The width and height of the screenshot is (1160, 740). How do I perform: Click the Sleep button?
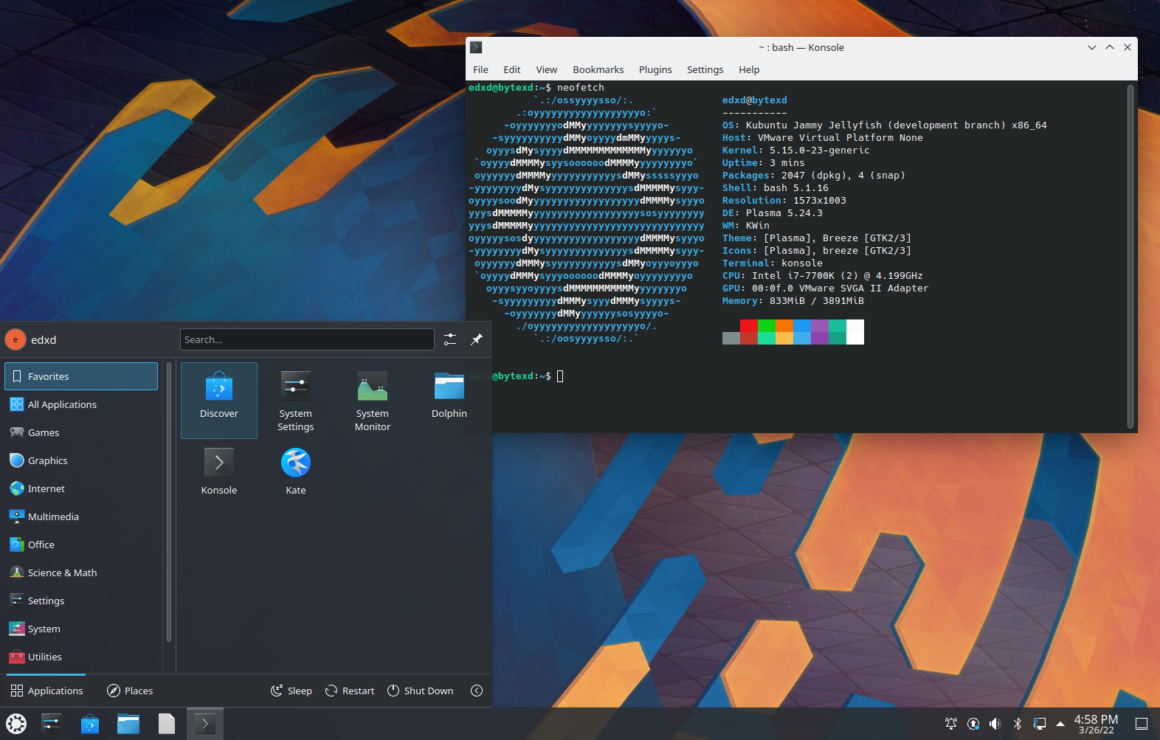pos(290,690)
